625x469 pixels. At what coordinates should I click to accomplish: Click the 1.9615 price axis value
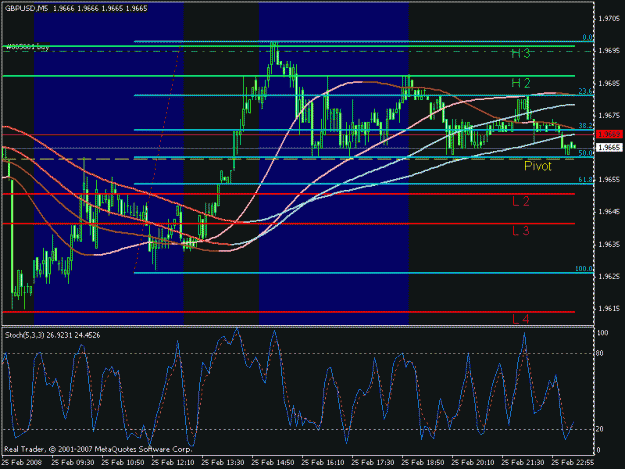(609, 308)
